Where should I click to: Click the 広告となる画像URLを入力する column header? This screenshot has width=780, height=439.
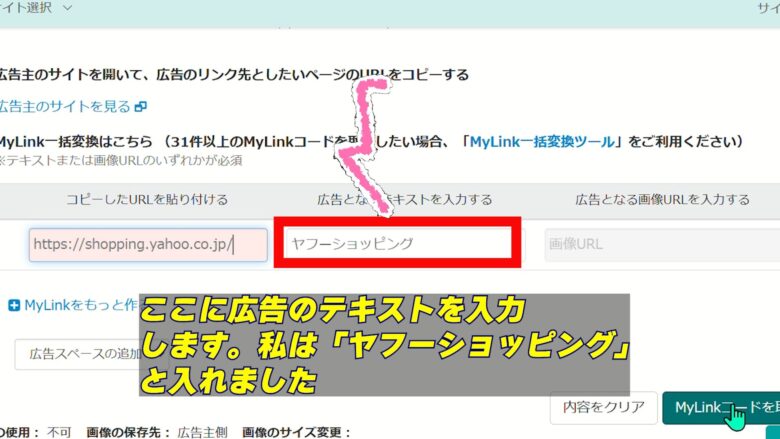pyautogui.click(x=662, y=199)
